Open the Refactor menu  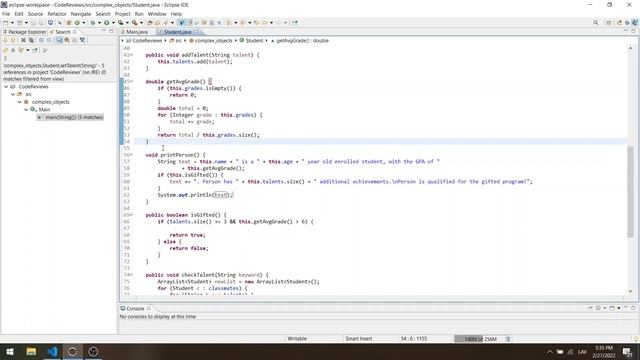pyautogui.click(x=57, y=14)
